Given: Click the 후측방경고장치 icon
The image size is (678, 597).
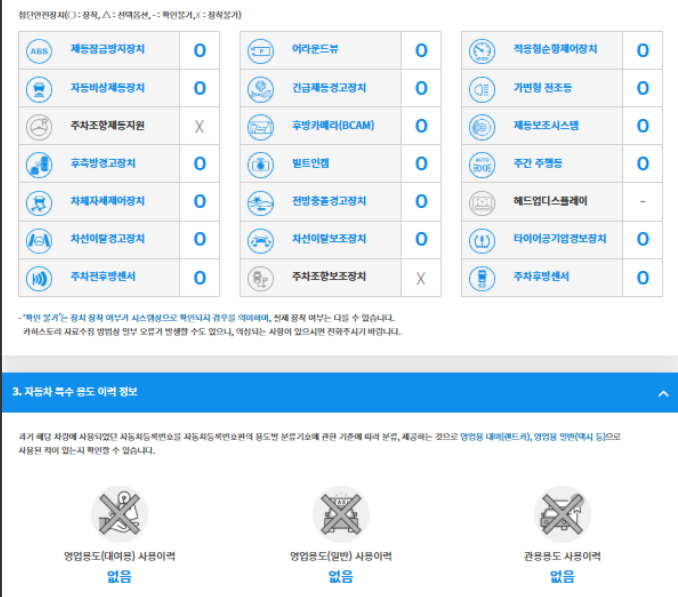Looking at the screenshot, I should pyautogui.click(x=39, y=165).
